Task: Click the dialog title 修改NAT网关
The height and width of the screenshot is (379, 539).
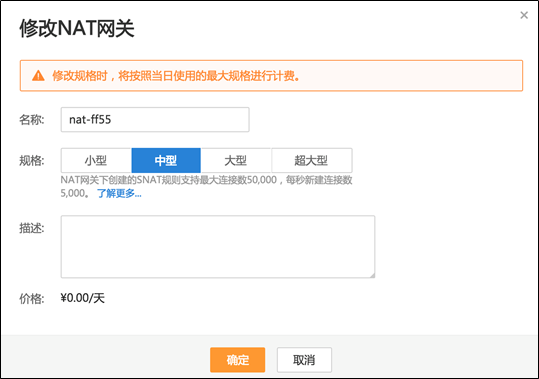Action: pos(77,28)
